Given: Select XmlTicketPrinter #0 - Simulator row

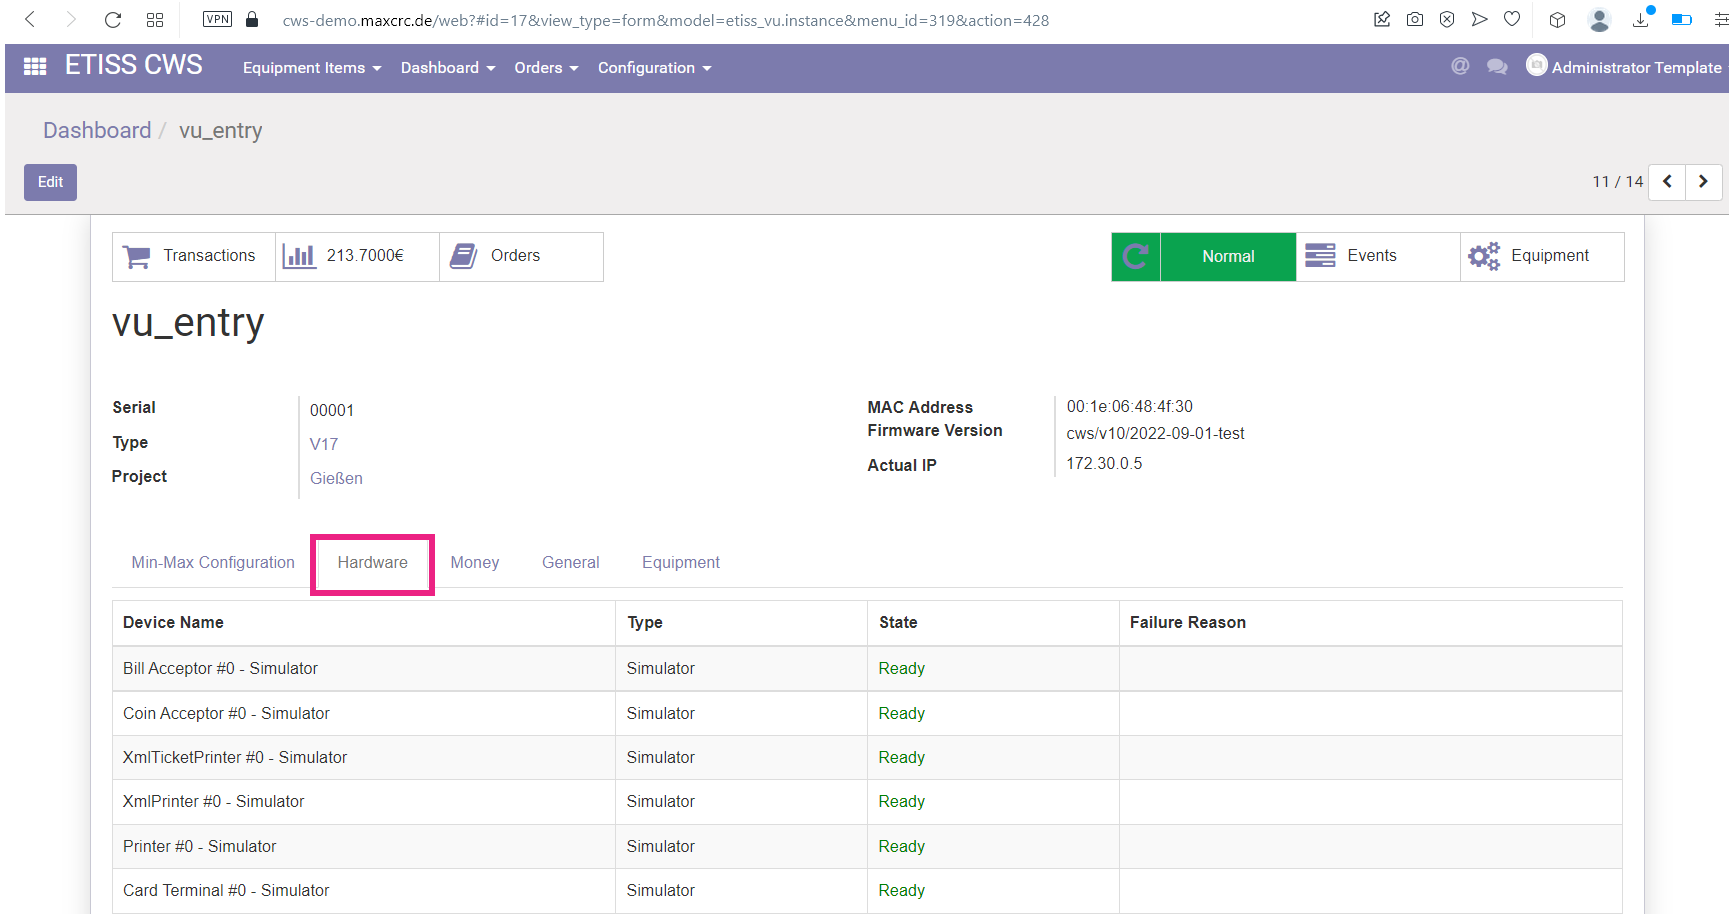Looking at the screenshot, I should tap(867, 757).
